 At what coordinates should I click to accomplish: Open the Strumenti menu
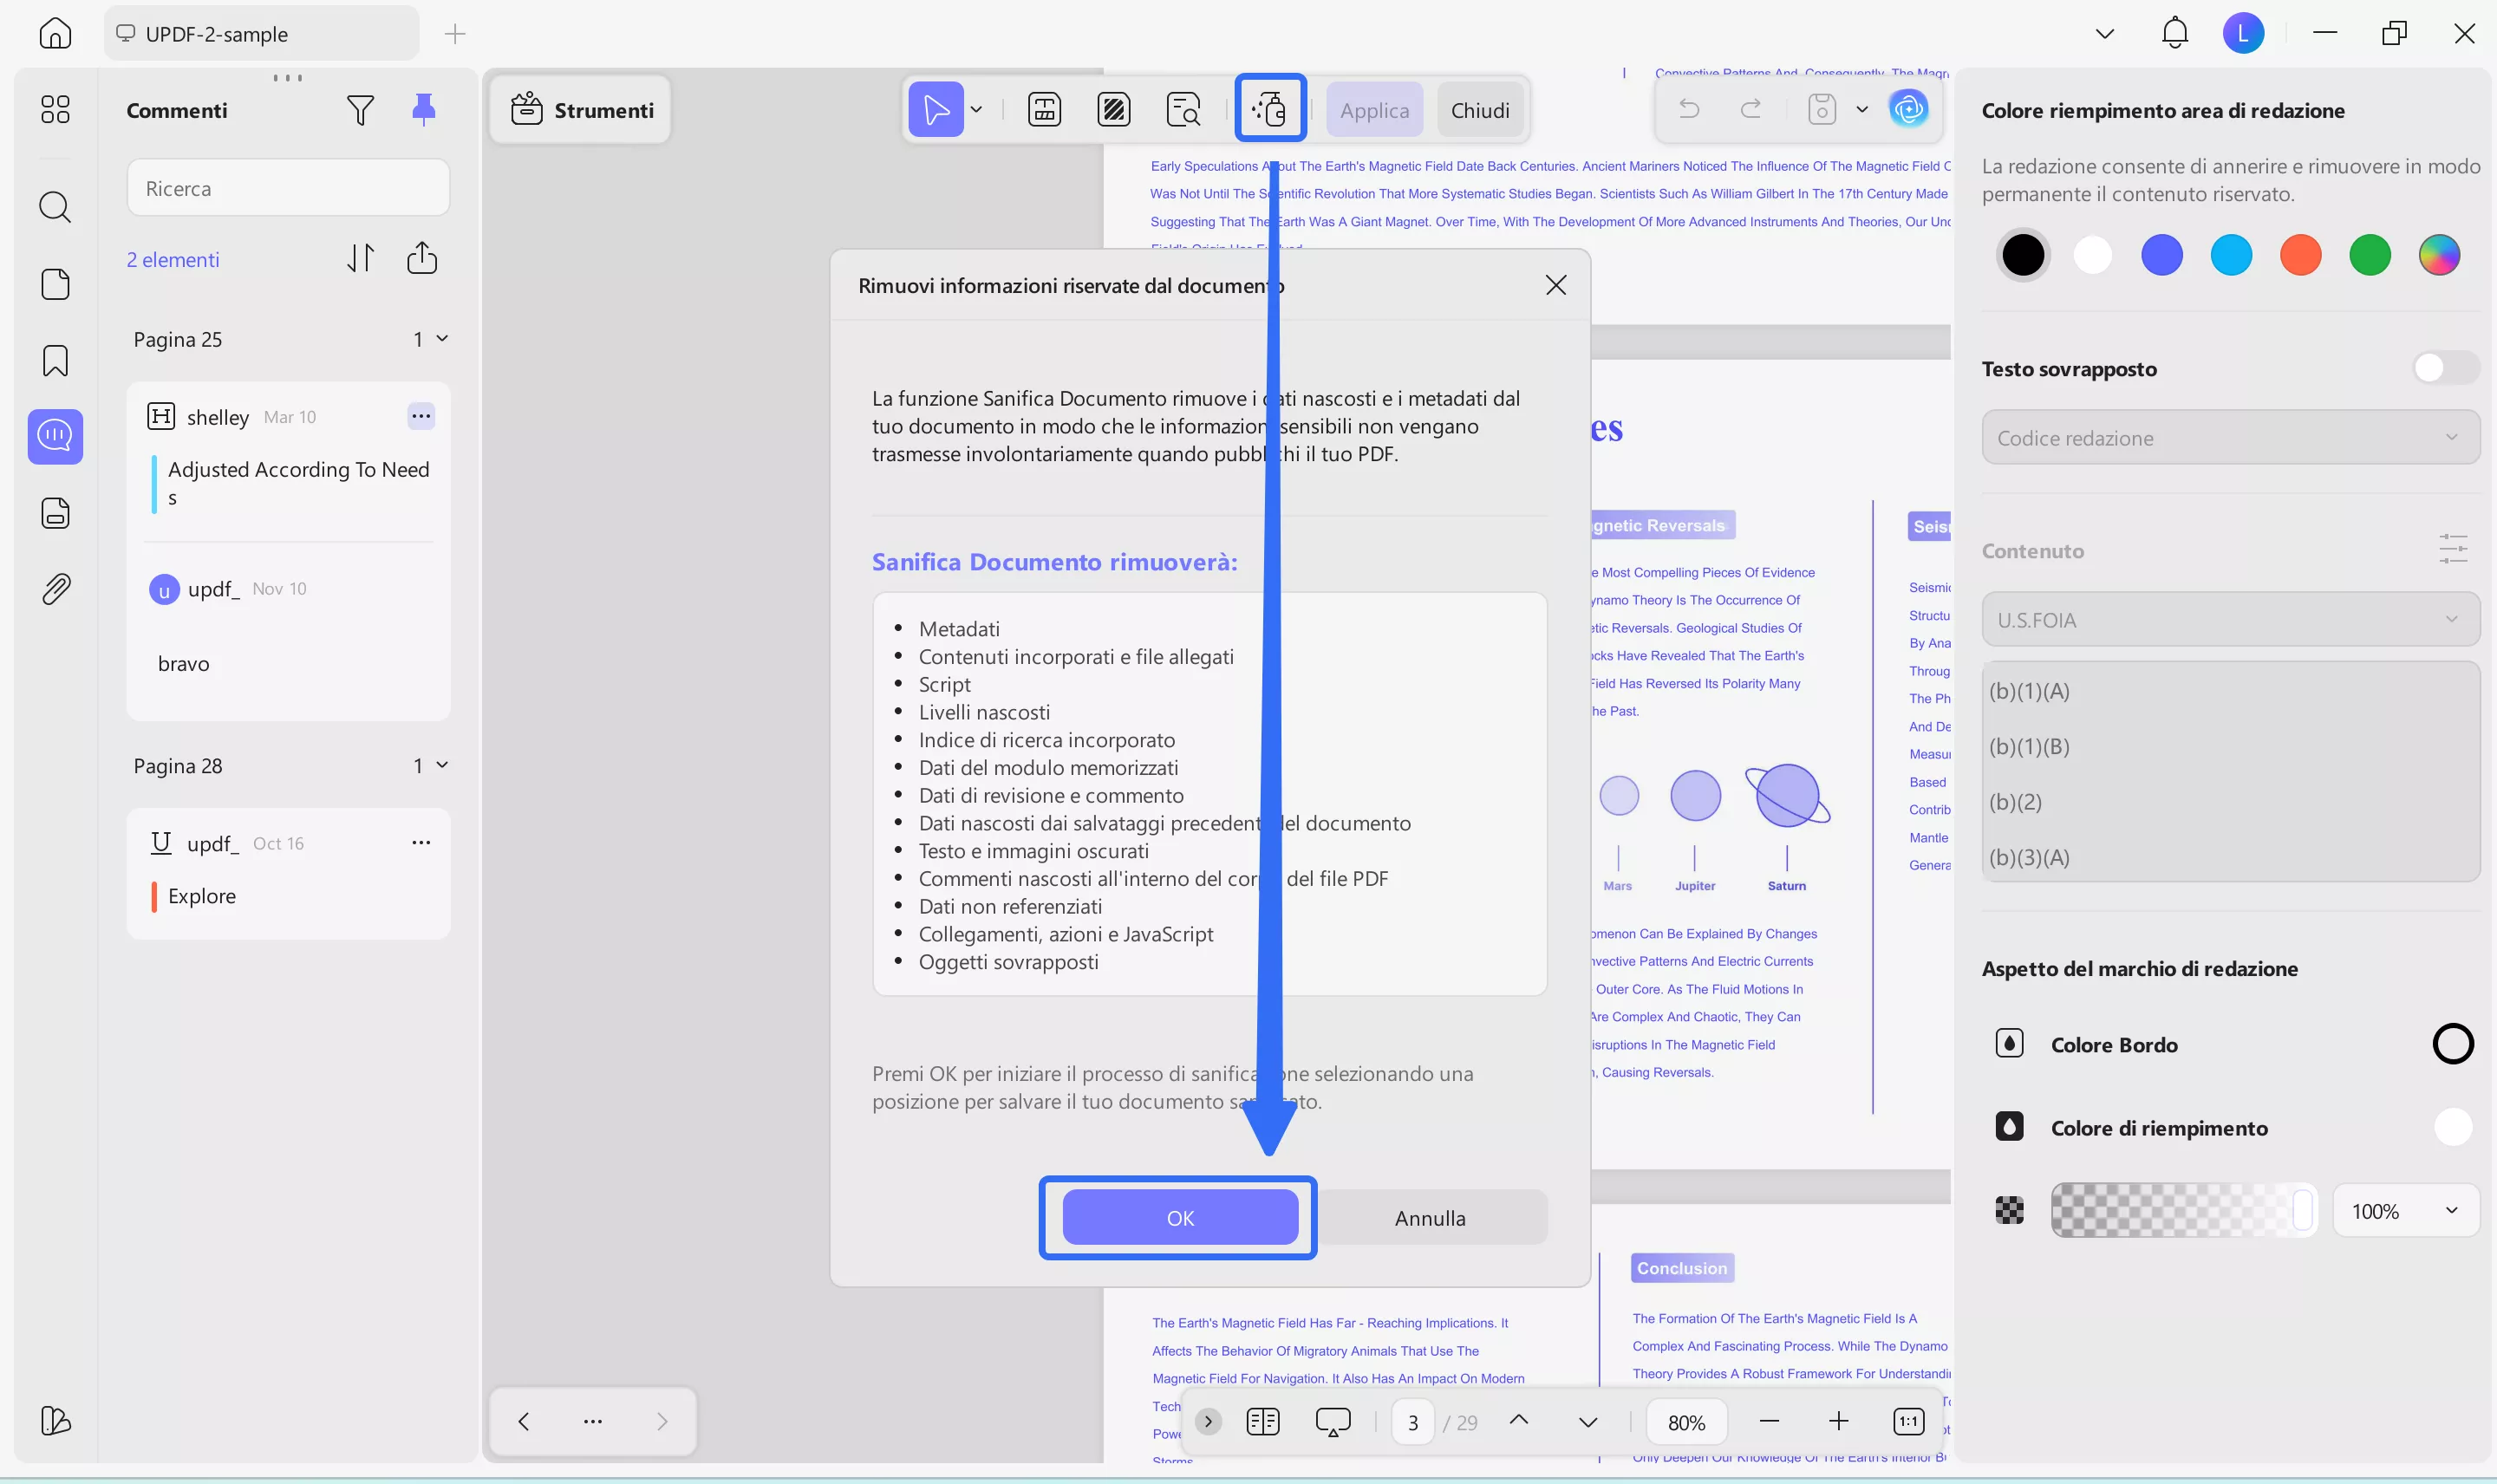point(582,110)
